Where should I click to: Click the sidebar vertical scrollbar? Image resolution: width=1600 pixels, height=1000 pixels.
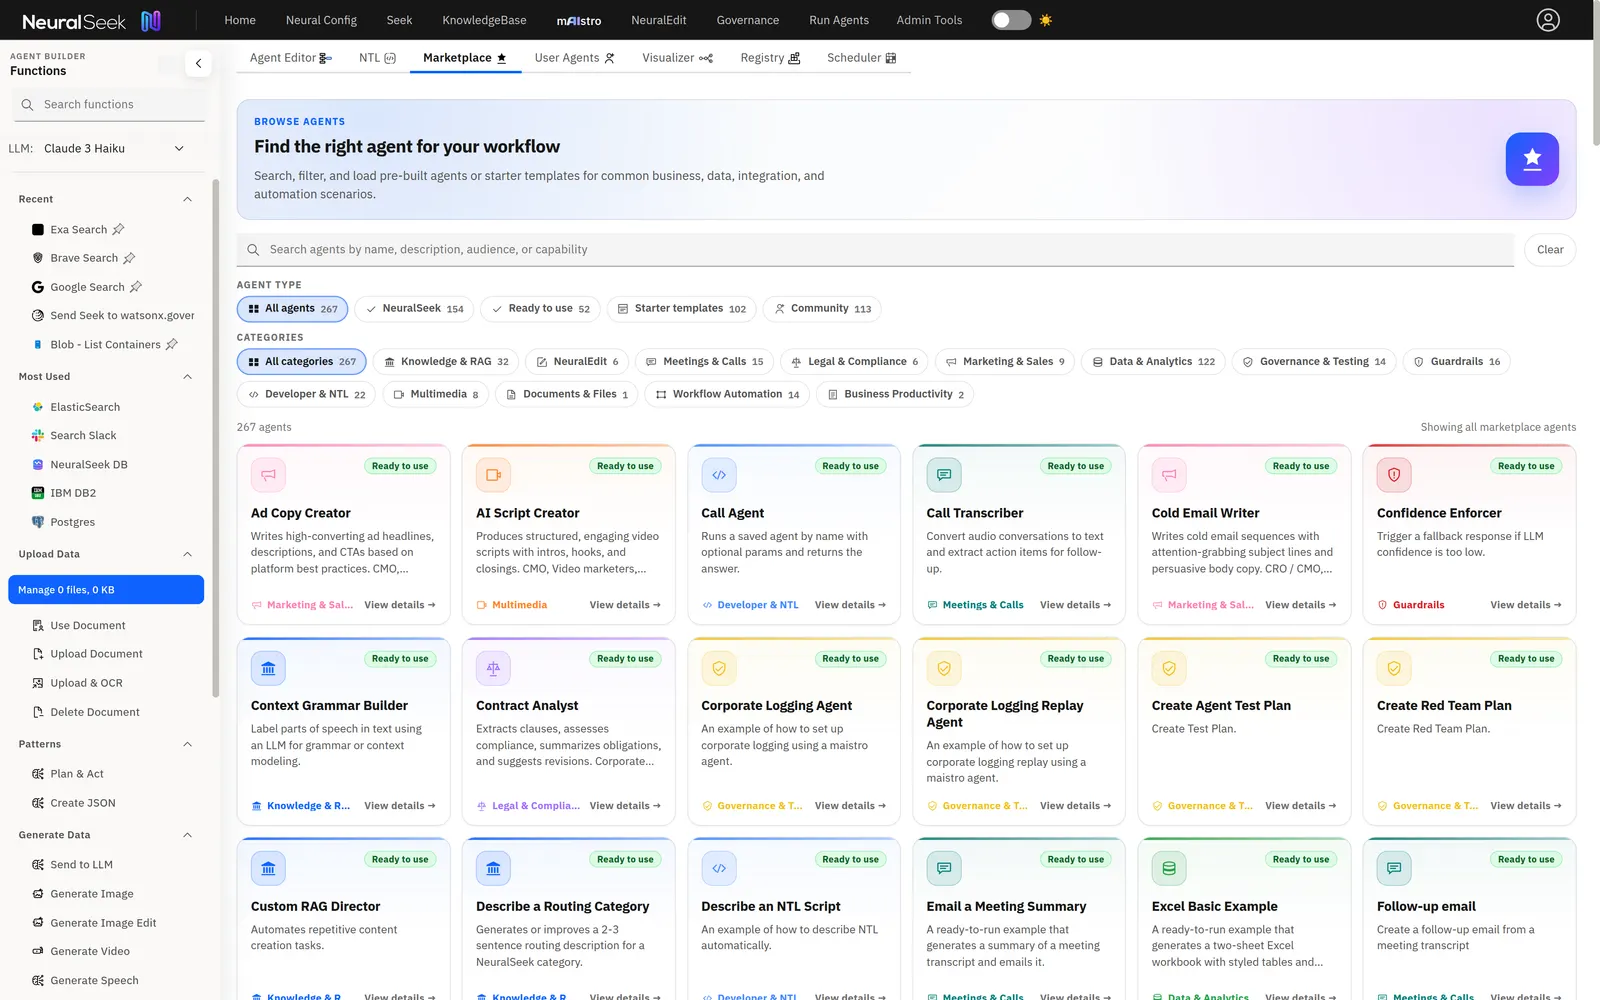(215, 438)
